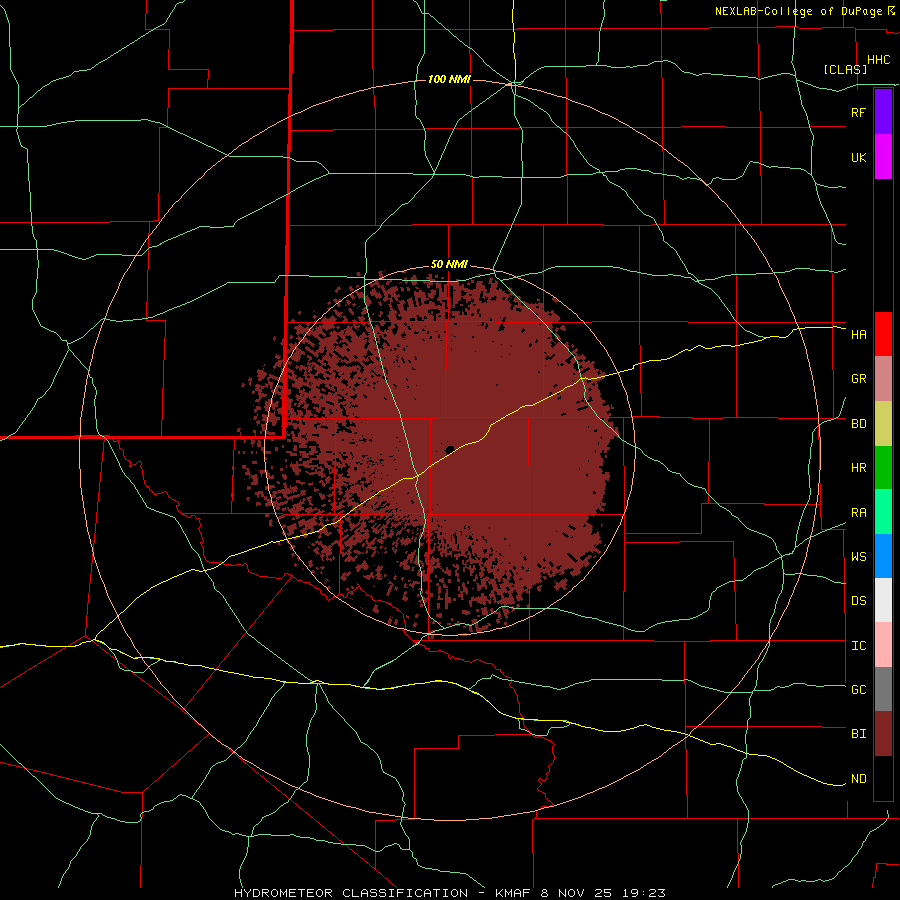Click the 'HA' legend label
The height and width of the screenshot is (900, 900).
coord(858,335)
